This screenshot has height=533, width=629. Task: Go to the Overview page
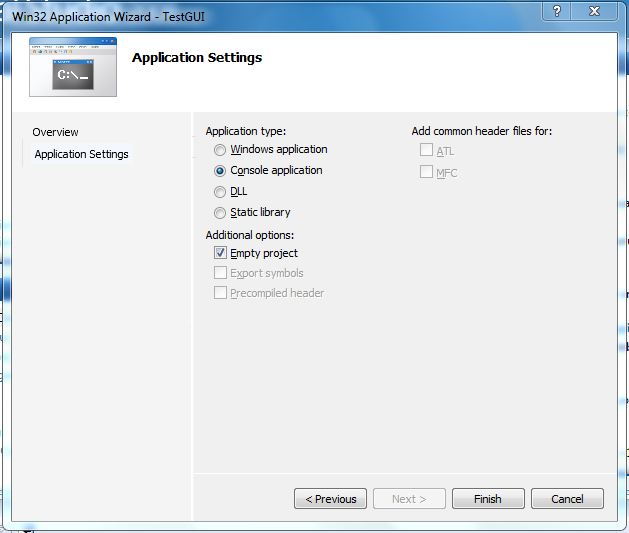55,132
